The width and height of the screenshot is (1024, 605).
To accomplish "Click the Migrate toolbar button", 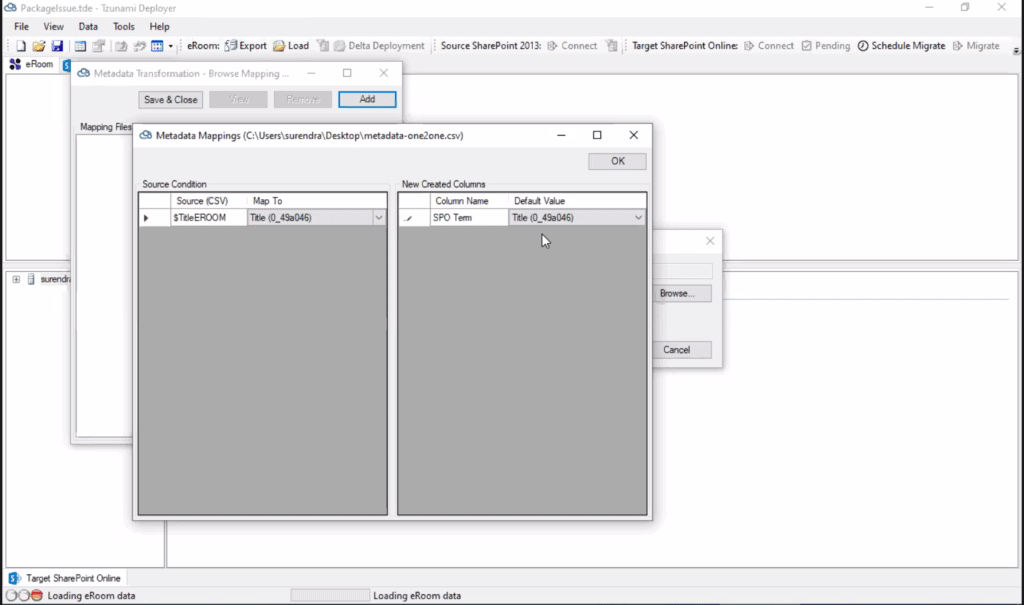I will click(x=976, y=46).
